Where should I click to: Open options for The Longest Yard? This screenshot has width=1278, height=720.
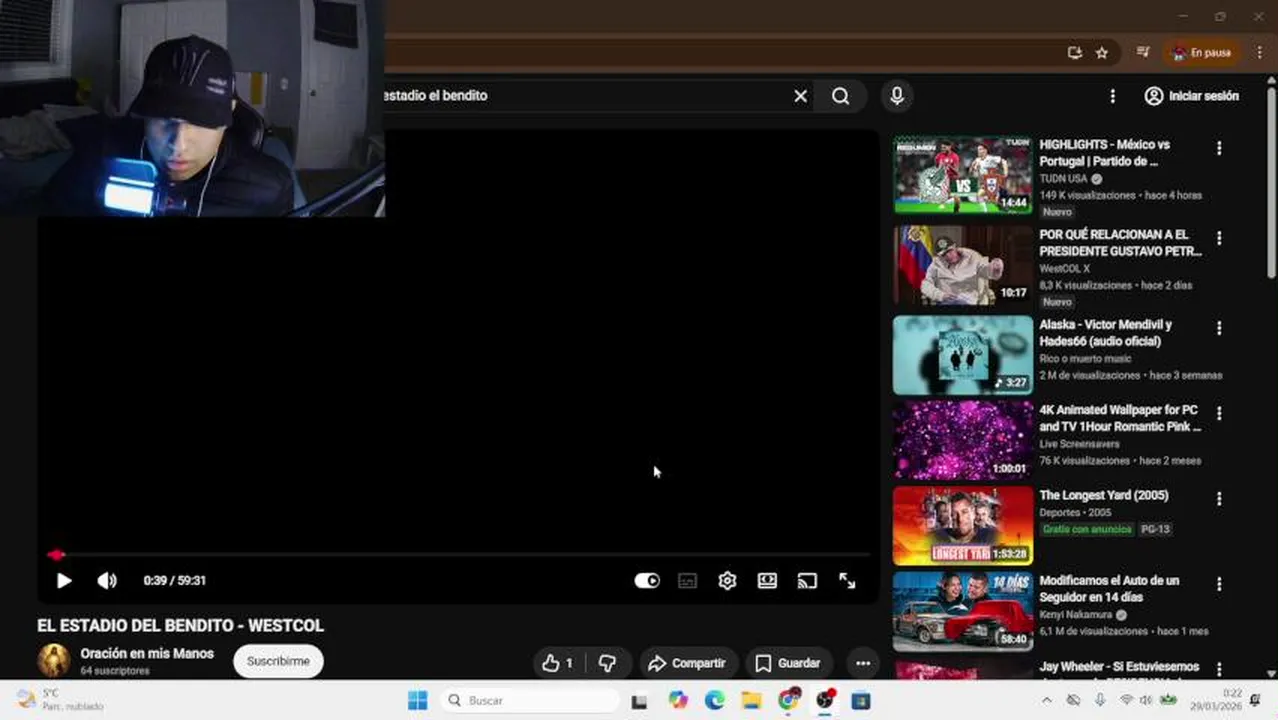pos(1218,498)
